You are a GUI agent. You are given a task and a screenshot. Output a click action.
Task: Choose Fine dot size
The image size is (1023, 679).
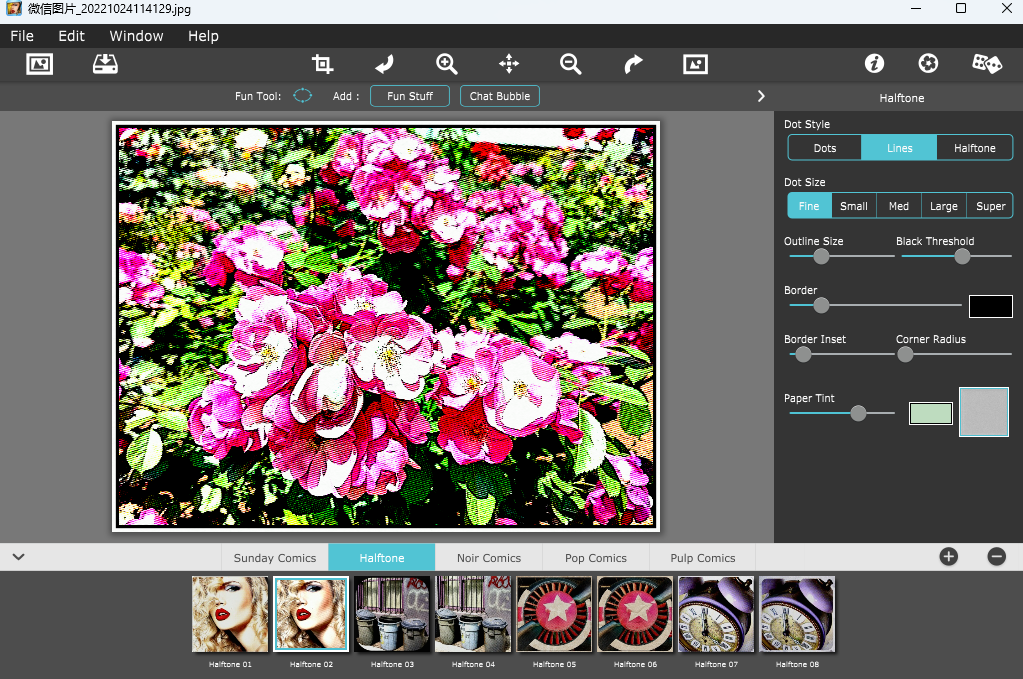pyautogui.click(x=809, y=206)
